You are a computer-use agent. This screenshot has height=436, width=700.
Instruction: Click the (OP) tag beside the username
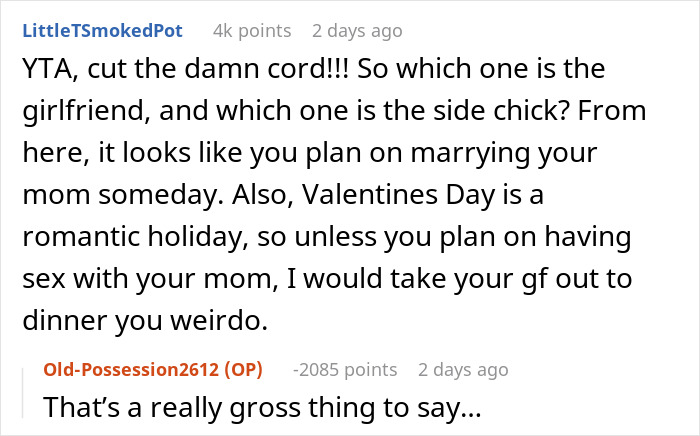tap(242, 369)
